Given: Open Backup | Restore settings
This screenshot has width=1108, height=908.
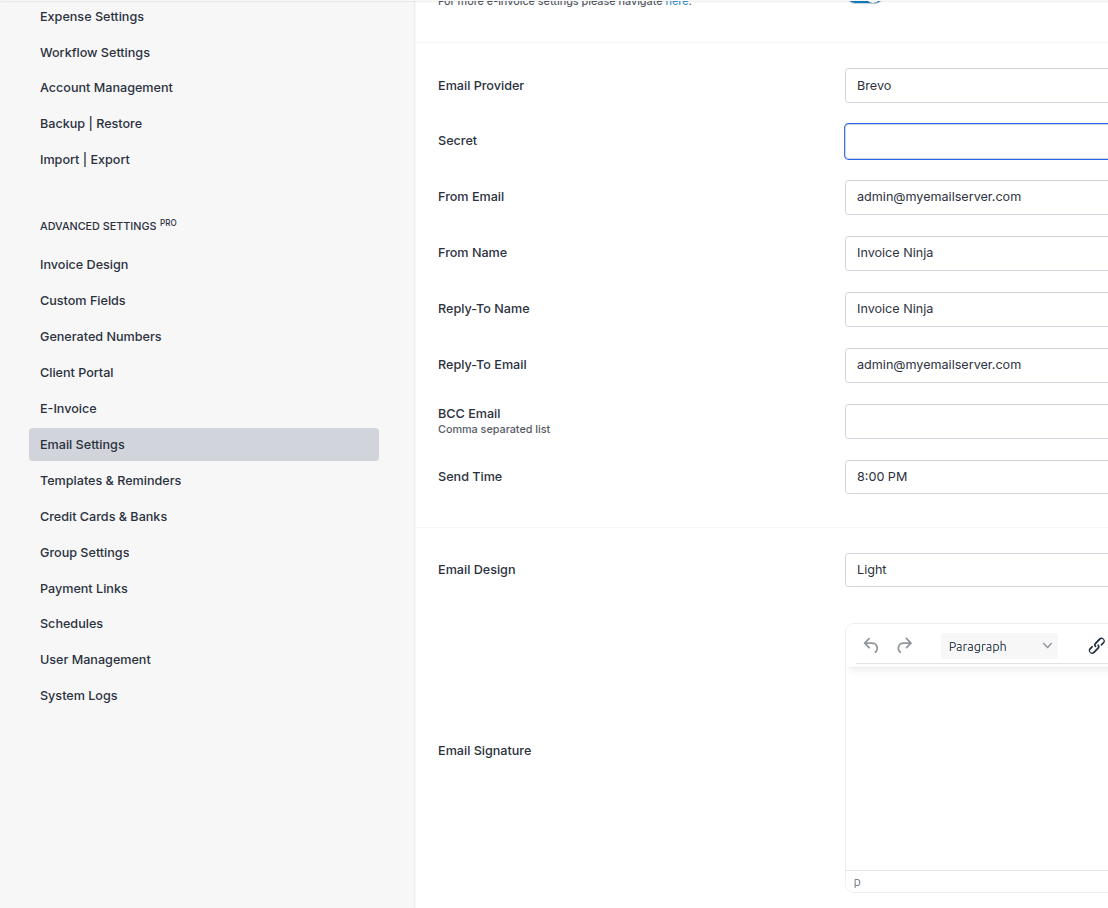Looking at the screenshot, I should [91, 123].
